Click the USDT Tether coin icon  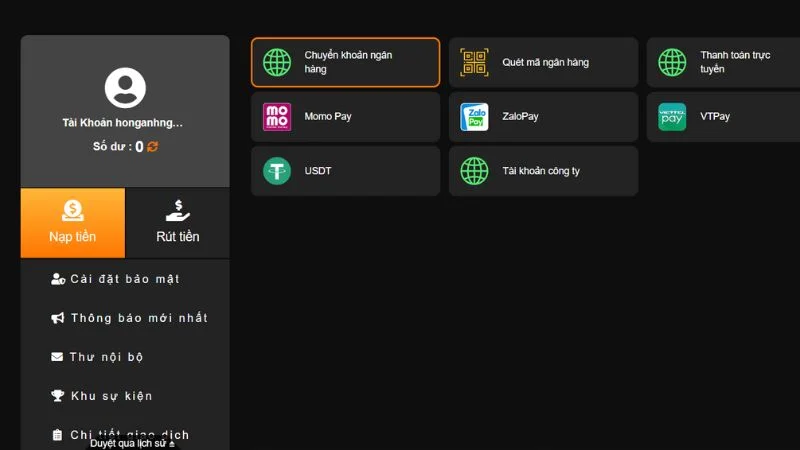click(x=277, y=171)
